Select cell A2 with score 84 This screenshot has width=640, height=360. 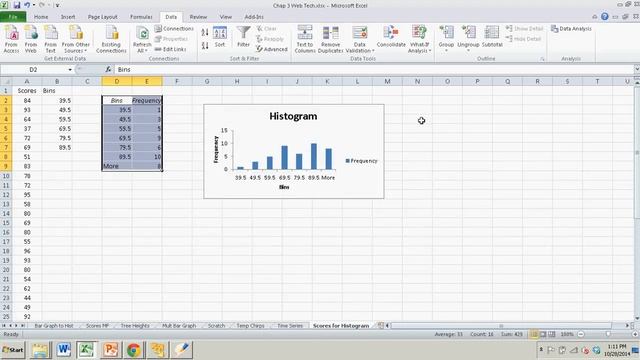pos(27,100)
